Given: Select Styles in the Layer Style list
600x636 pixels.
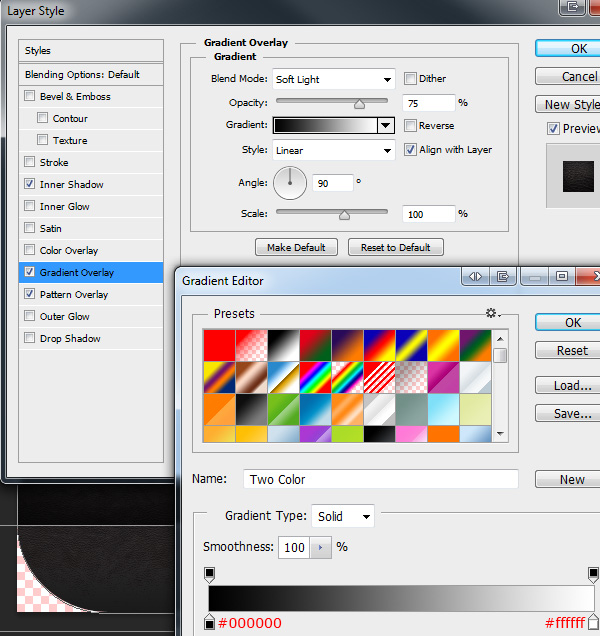Looking at the screenshot, I should coord(91,51).
